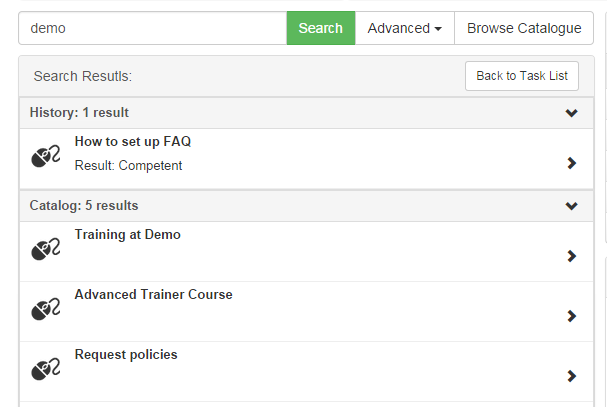Viewport: 607px width, 407px height.
Task: Click the mouse icon beside Advanced Trainer Course
Action: coord(46,309)
